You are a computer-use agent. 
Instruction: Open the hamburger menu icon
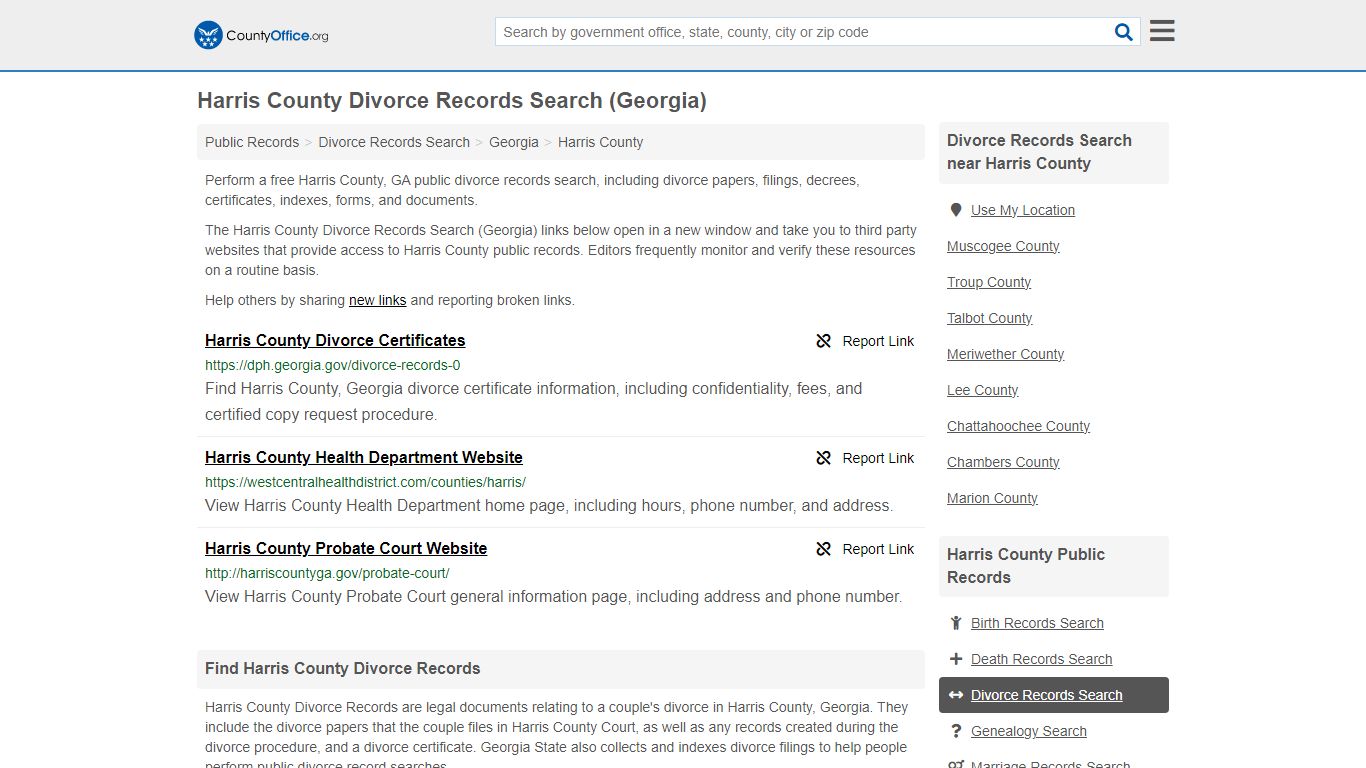coord(1162,31)
